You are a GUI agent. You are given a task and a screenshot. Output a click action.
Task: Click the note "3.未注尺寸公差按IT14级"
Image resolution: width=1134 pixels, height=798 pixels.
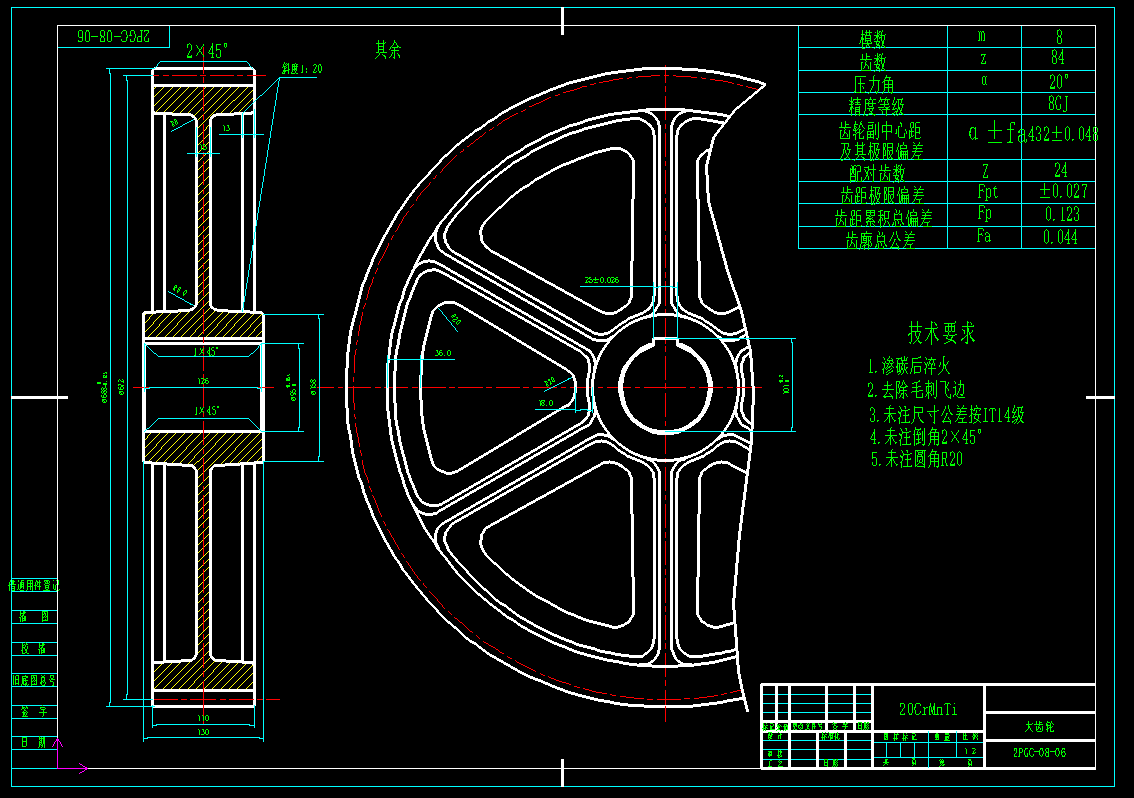coord(946,415)
